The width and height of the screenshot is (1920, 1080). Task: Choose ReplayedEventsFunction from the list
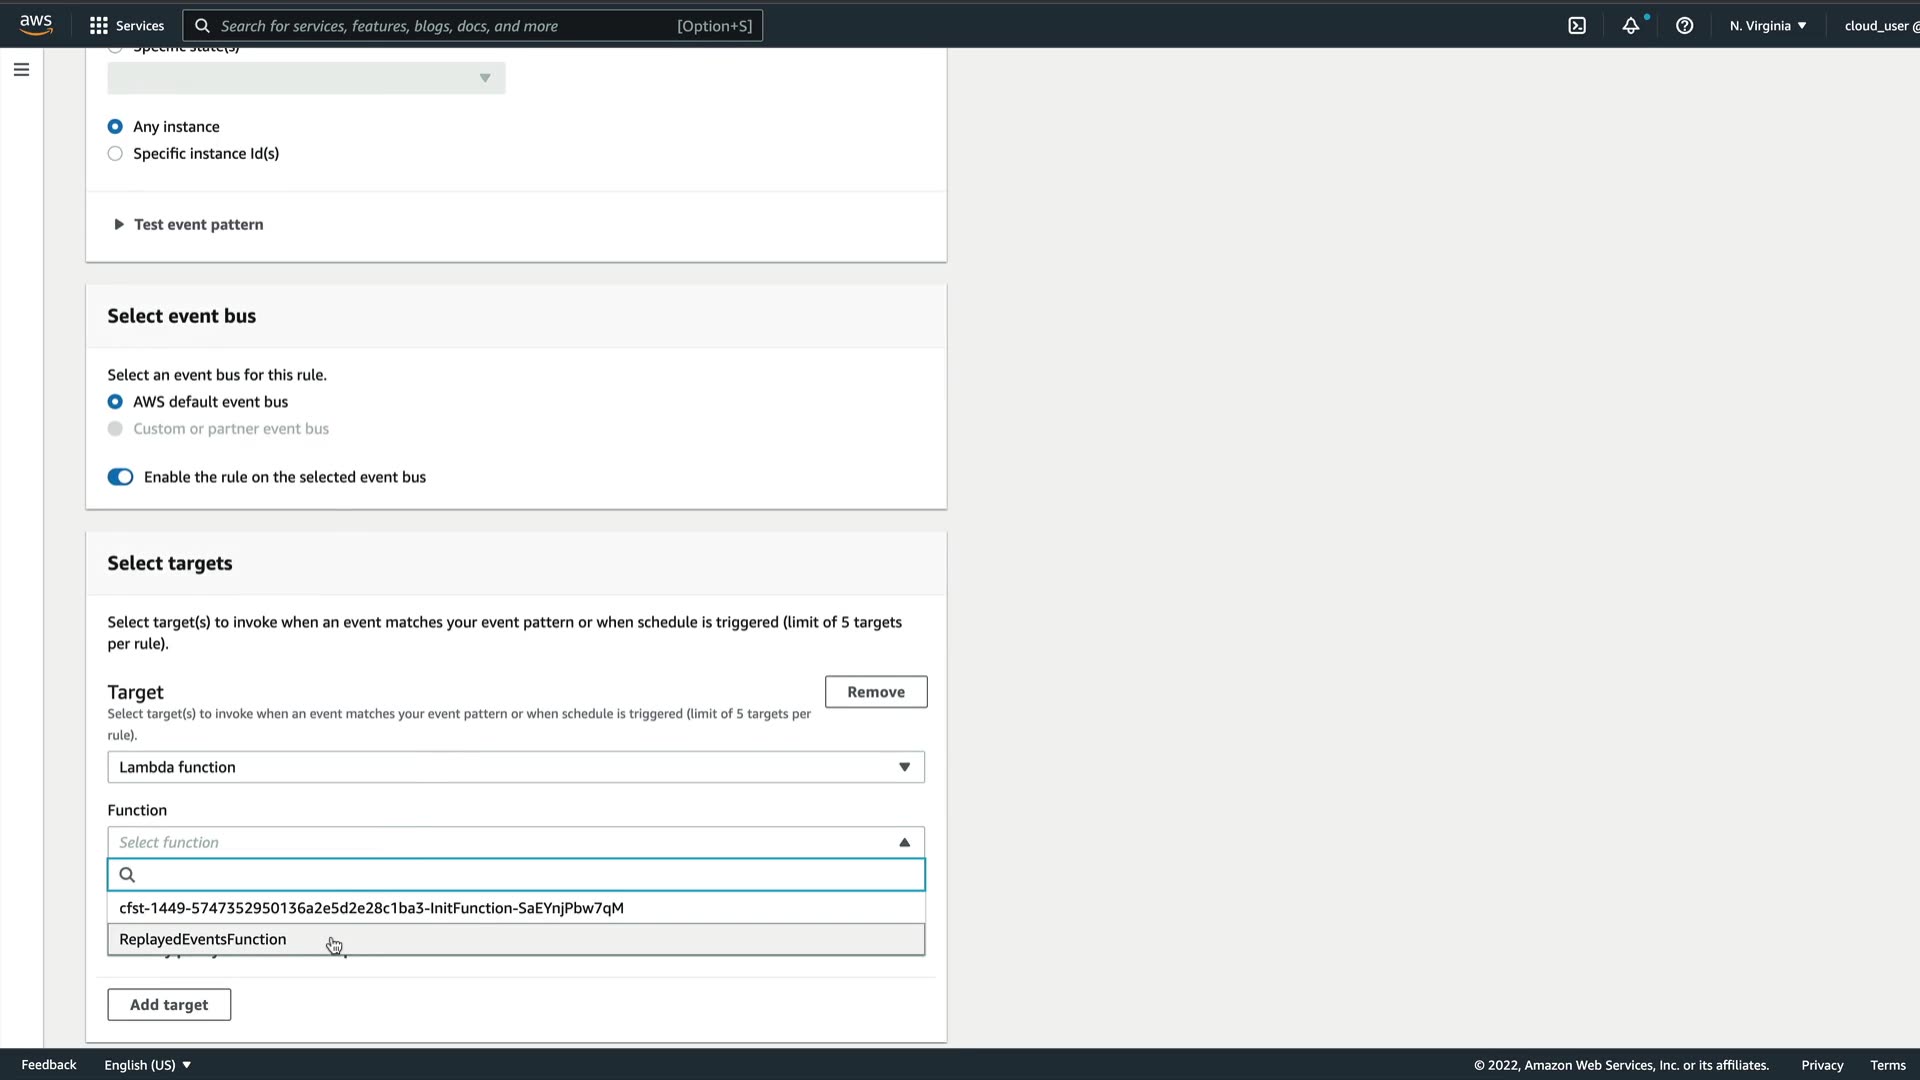point(203,940)
